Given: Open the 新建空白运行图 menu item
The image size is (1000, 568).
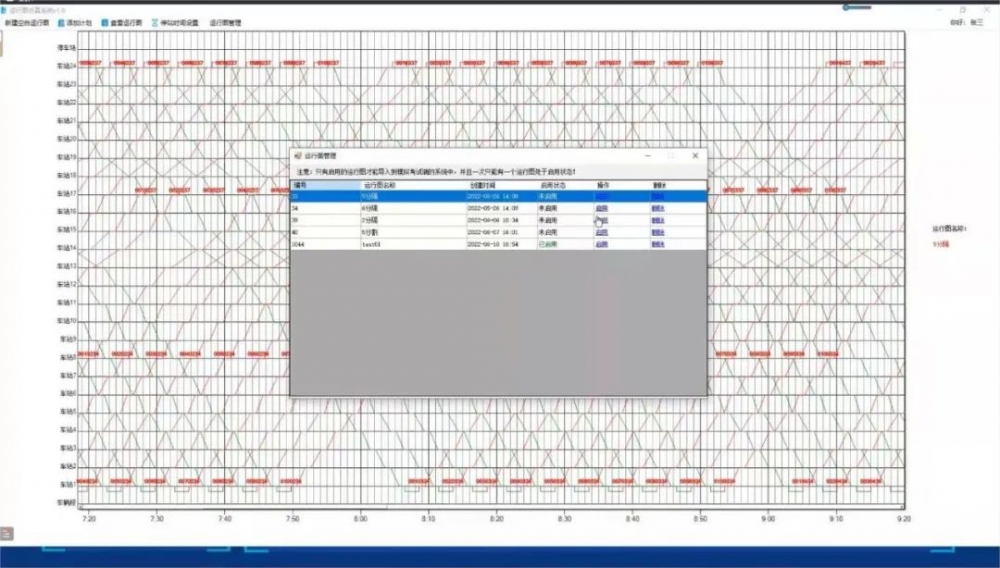Looking at the screenshot, I should [x=27, y=22].
